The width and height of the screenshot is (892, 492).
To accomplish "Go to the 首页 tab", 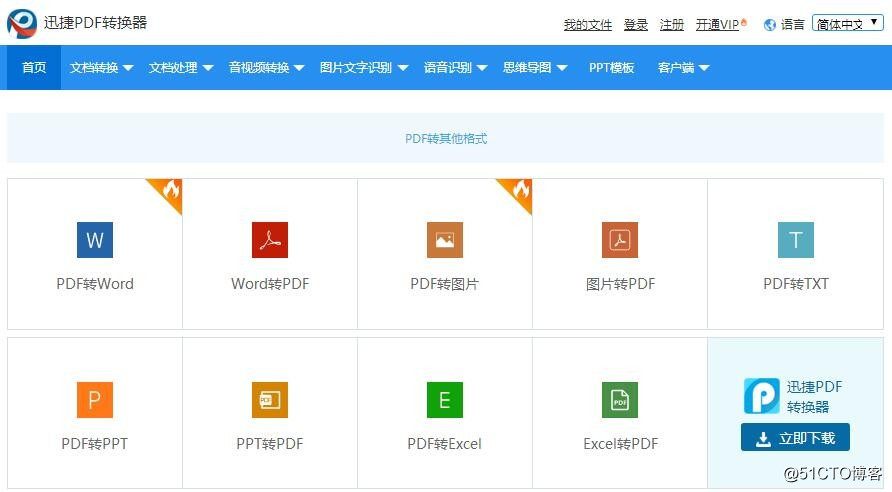I will coord(34,68).
